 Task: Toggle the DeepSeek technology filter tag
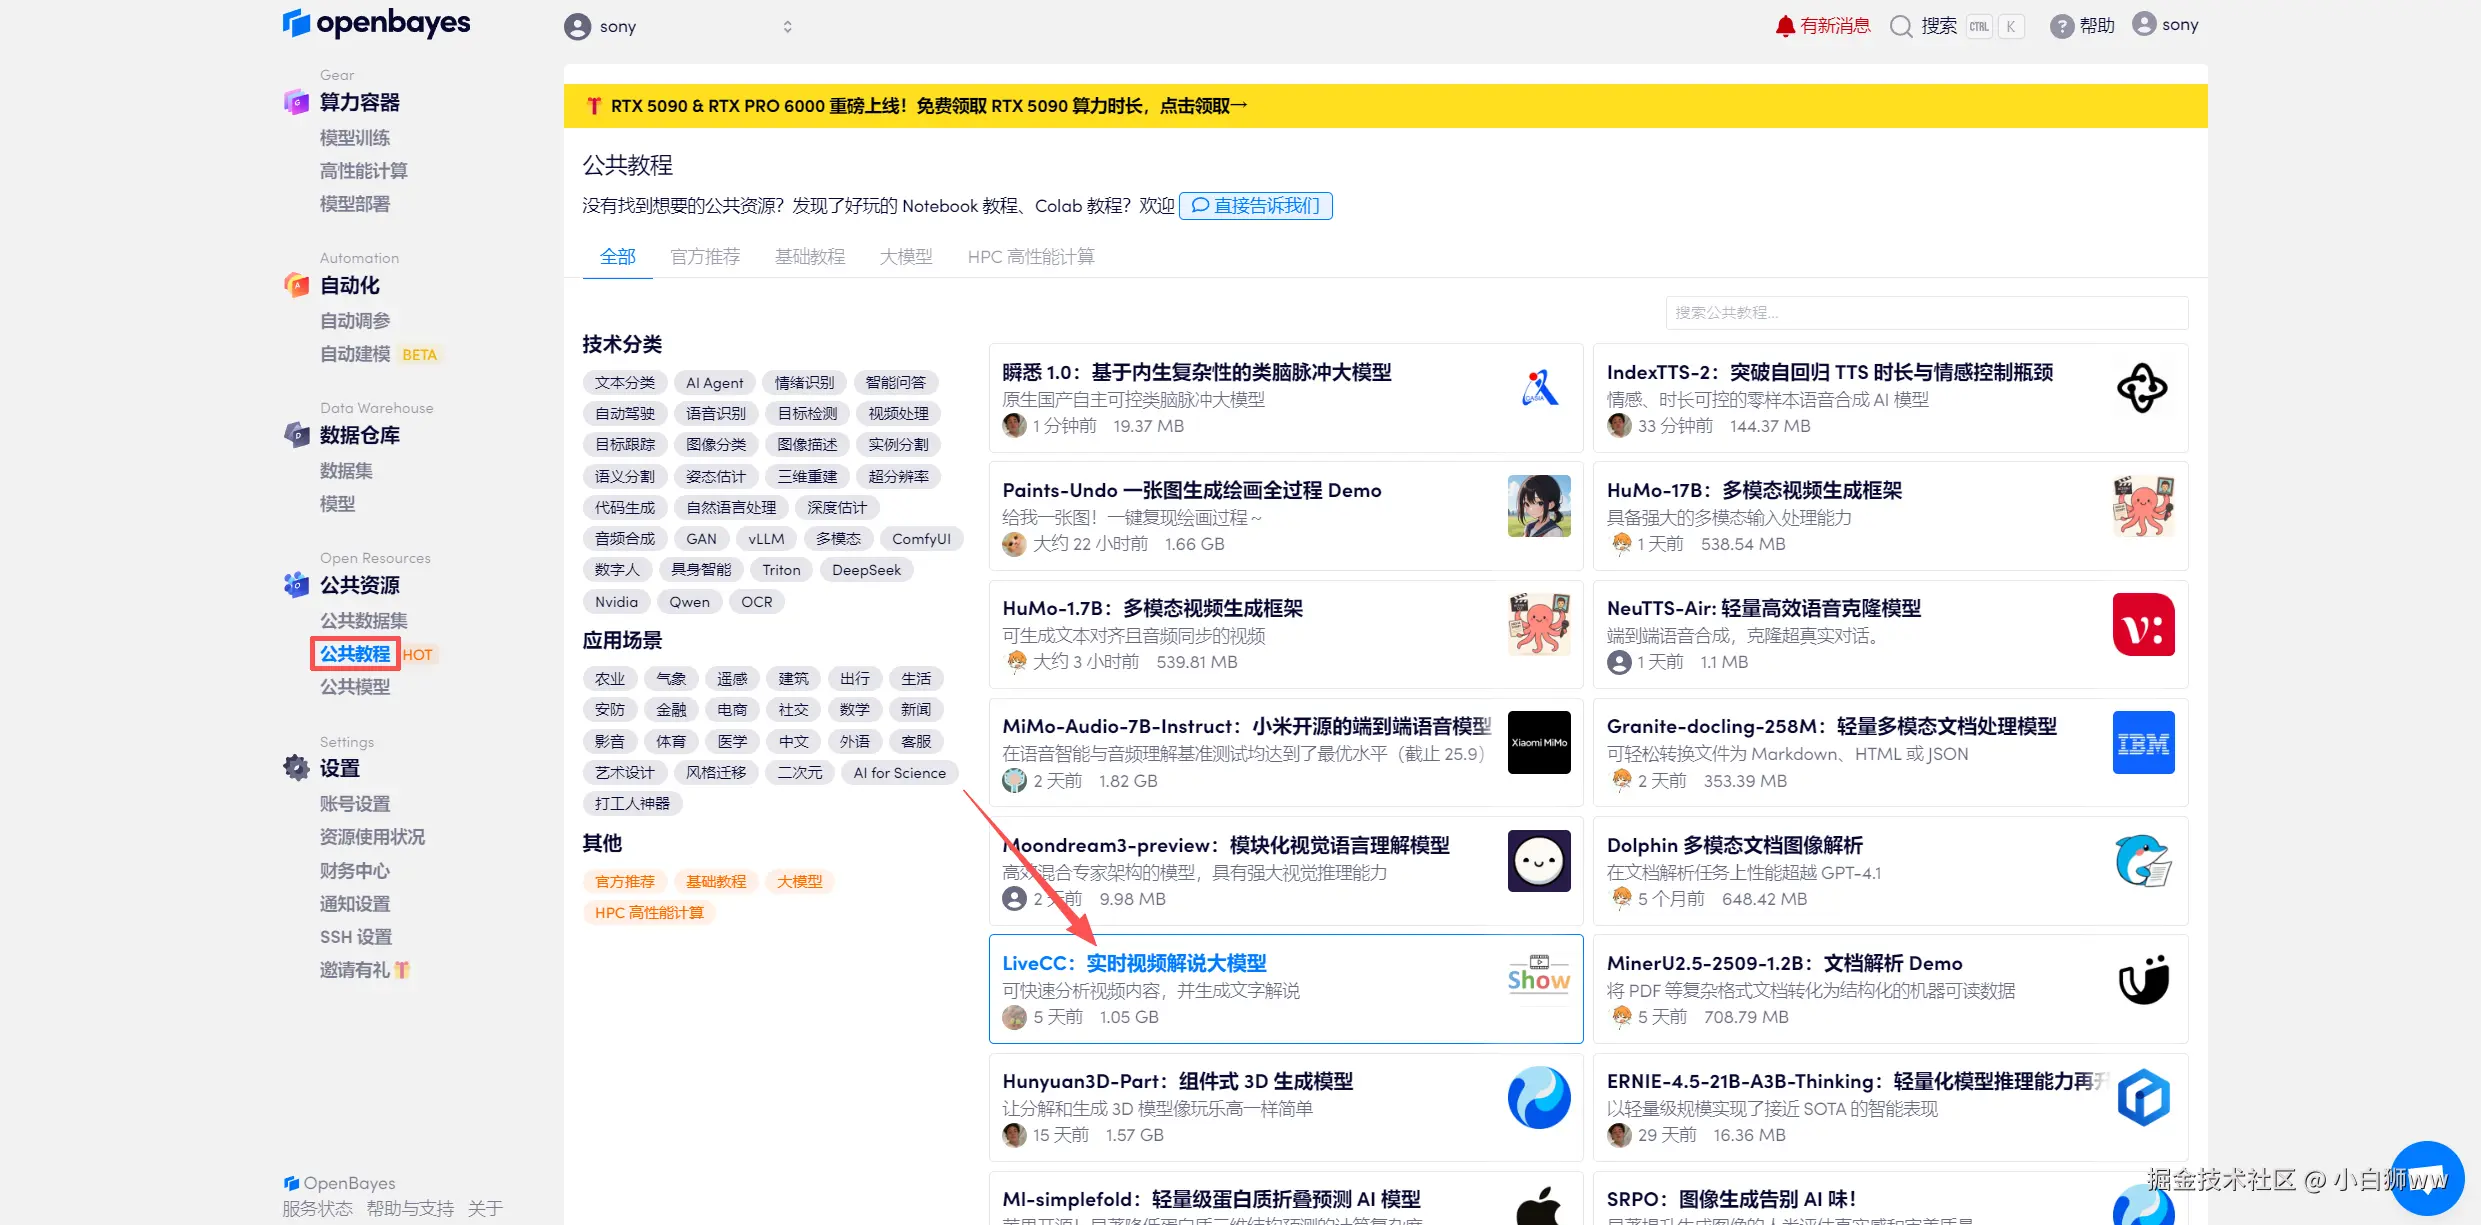pos(866,570)
